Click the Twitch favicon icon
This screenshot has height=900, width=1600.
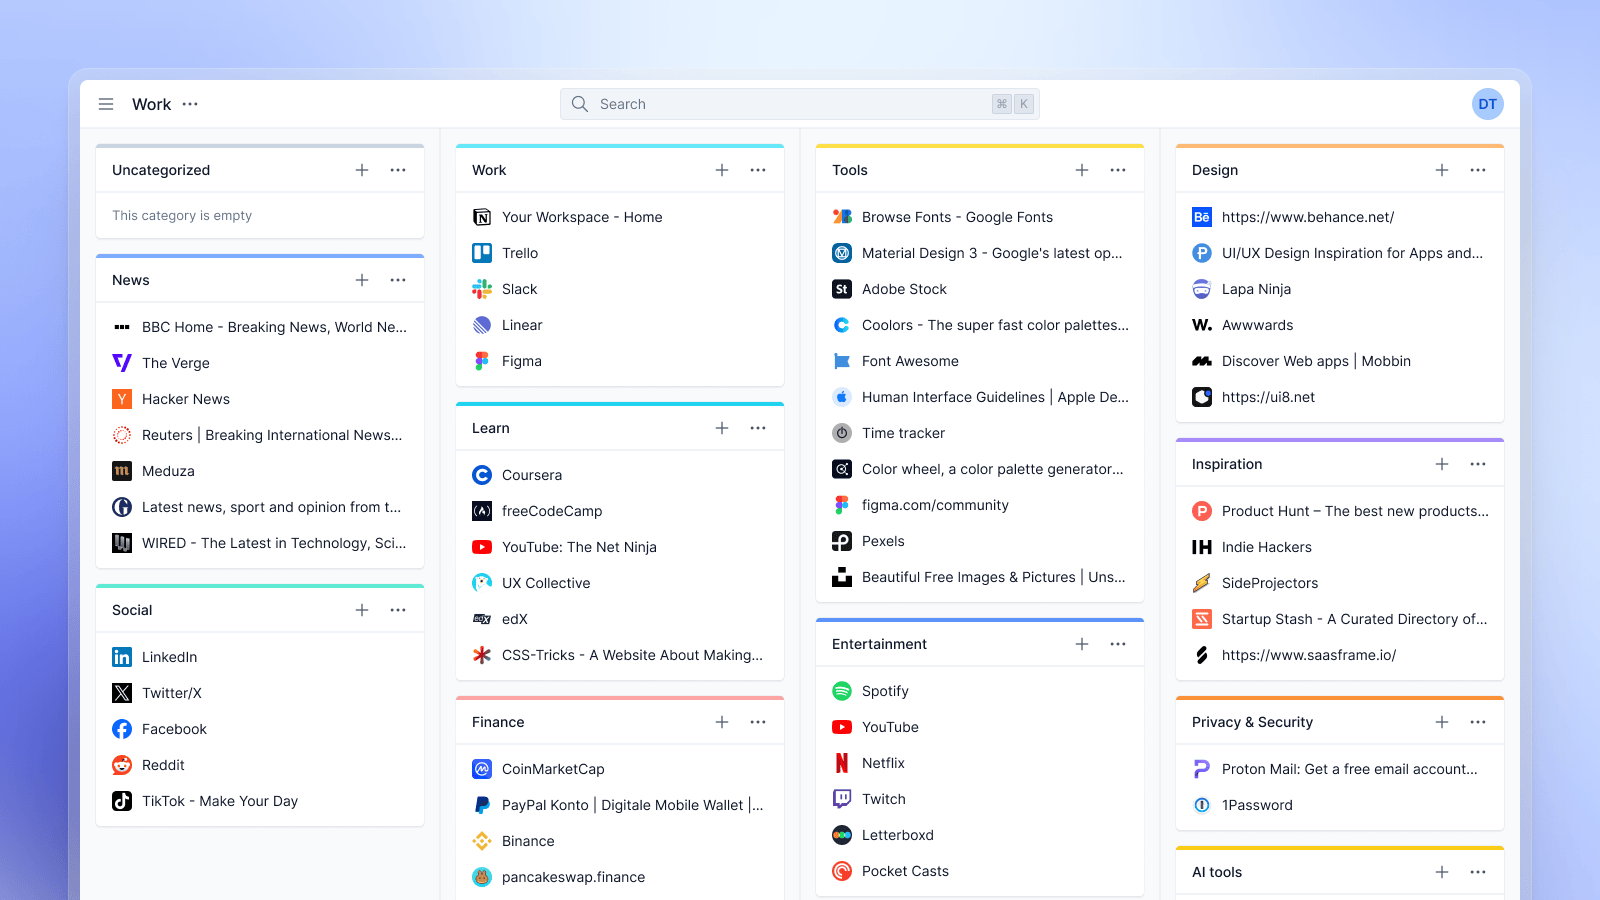[x=842, y=799]
